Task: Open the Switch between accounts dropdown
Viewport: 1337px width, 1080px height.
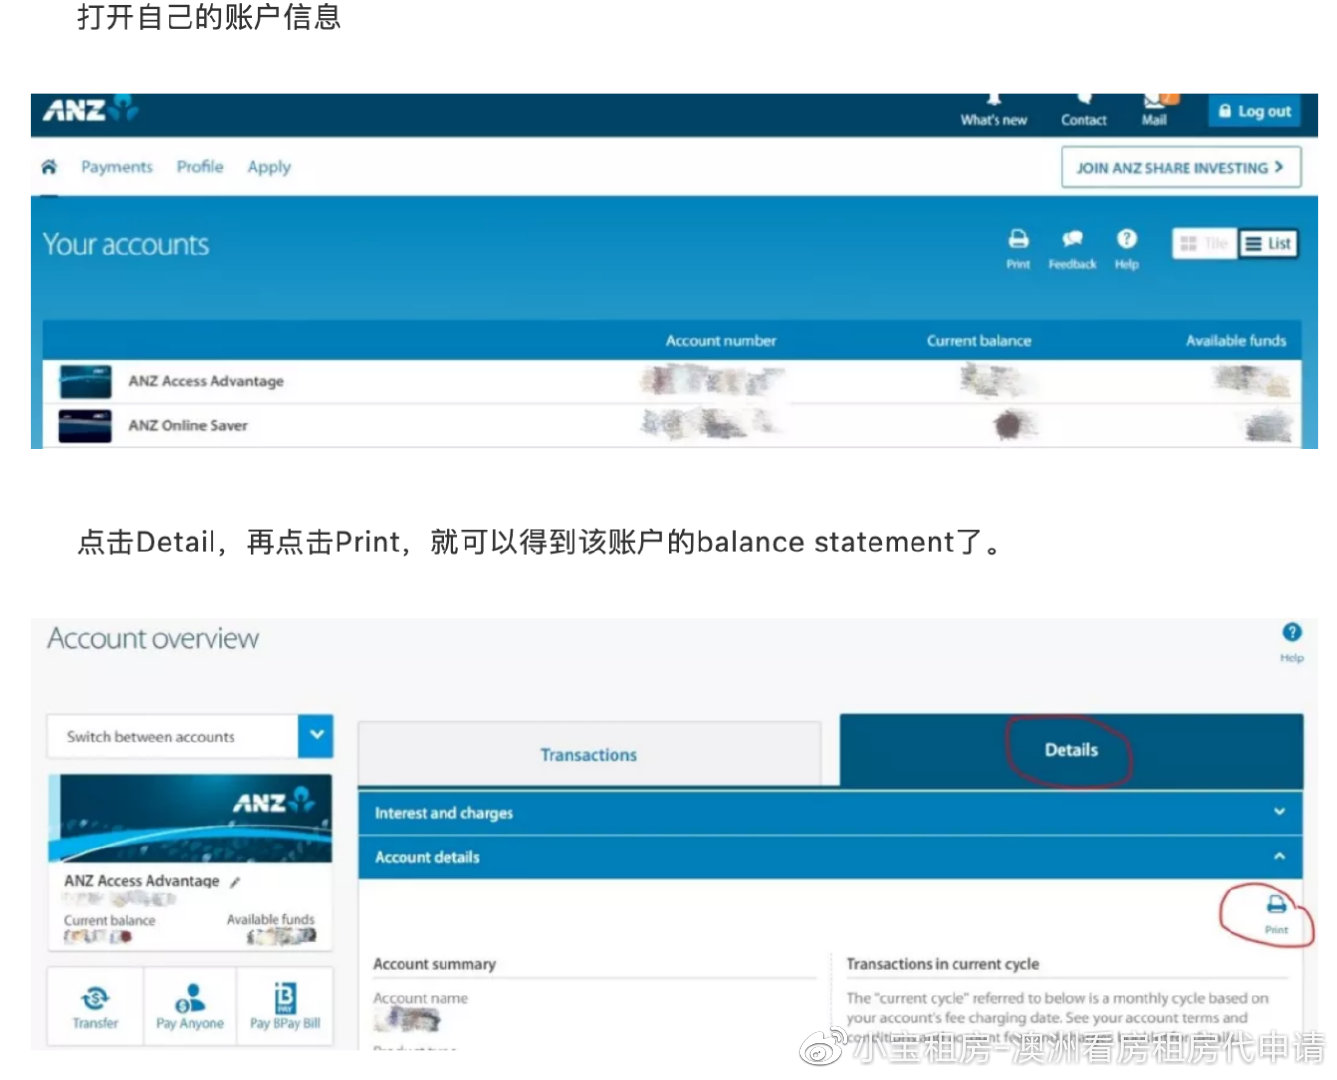Action: click(x=316, y=736)
